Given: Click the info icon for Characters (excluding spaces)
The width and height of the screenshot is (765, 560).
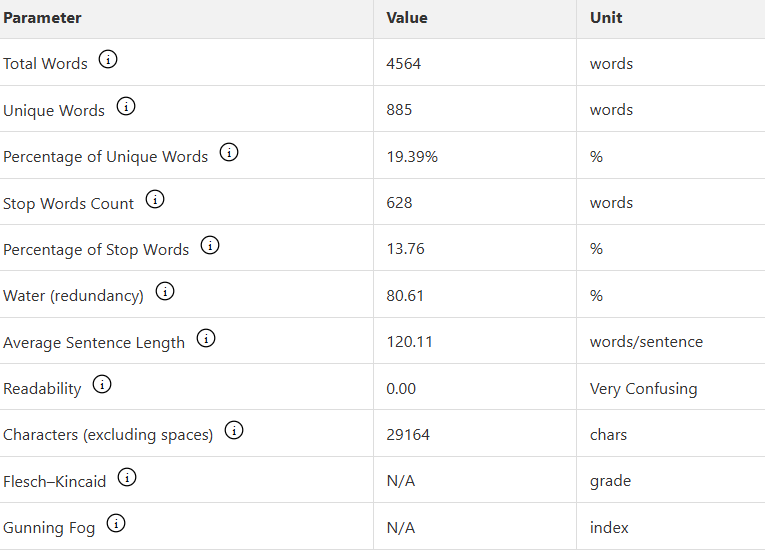Looking at the screenshot, I should click(234, 430).
